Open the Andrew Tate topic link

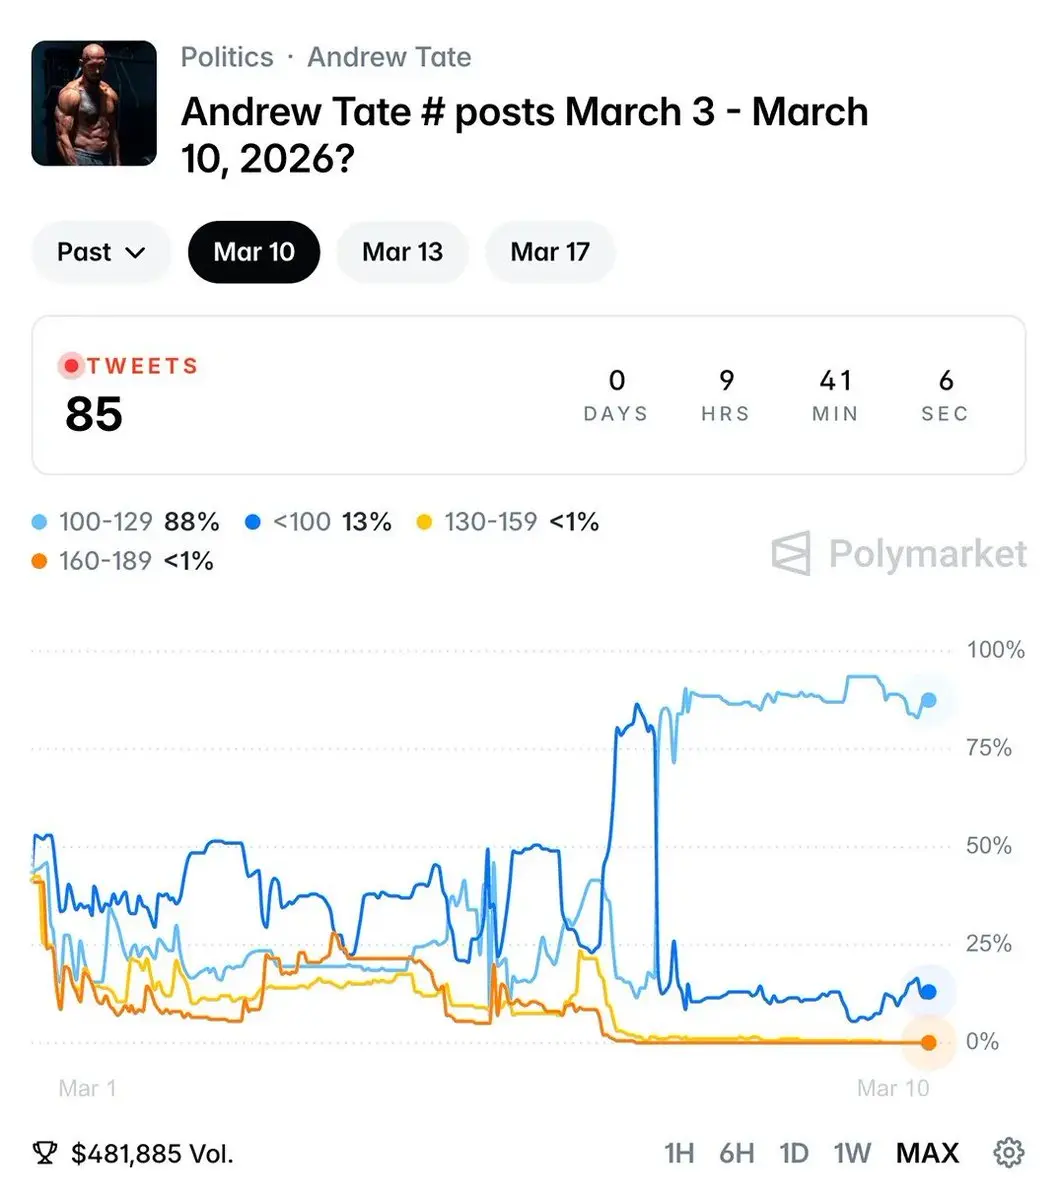pos(389,57)
